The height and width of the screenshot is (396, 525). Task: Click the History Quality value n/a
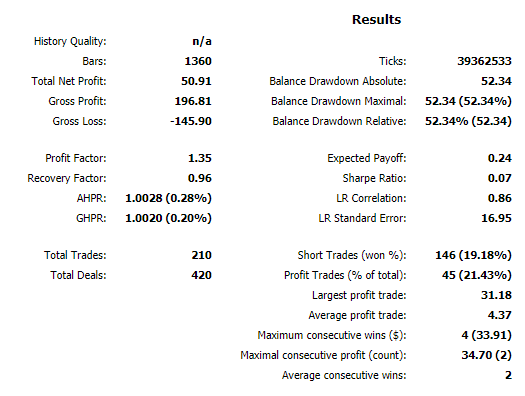pos(202,41)
